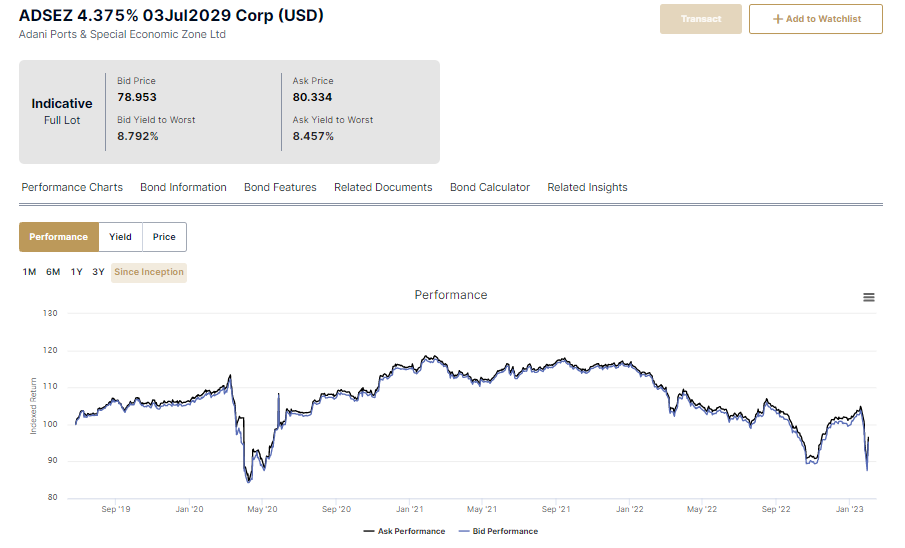Viewport: 905px width, 548px height.
Task: Toggle Ask Performance legend series
Action: [x=405, y=531]
